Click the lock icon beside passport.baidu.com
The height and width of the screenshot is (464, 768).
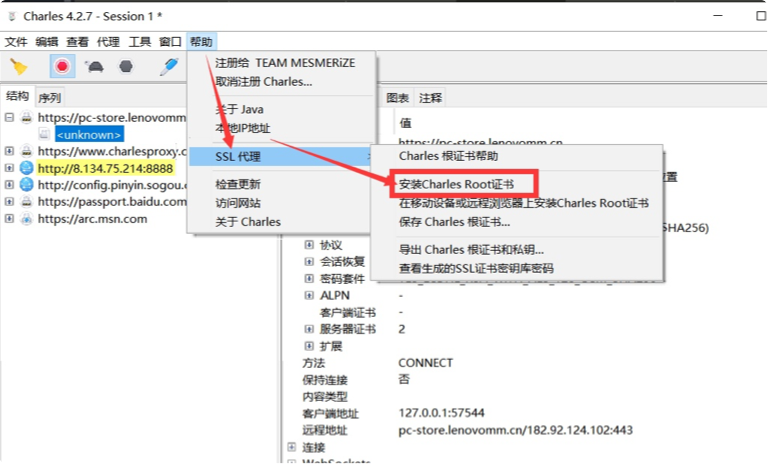[x=26, y=201]
